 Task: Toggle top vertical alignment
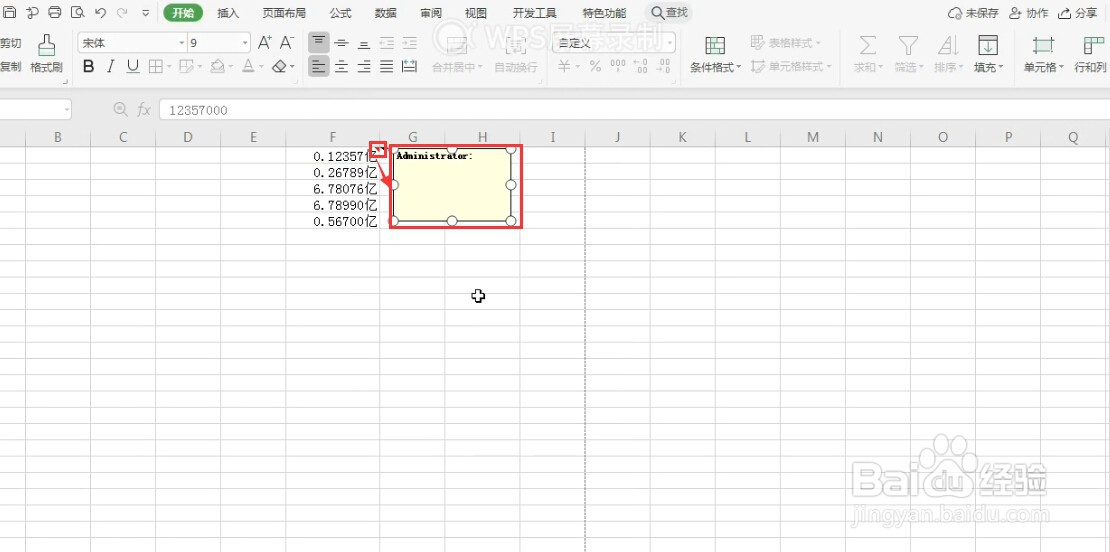tap(319, 42)
